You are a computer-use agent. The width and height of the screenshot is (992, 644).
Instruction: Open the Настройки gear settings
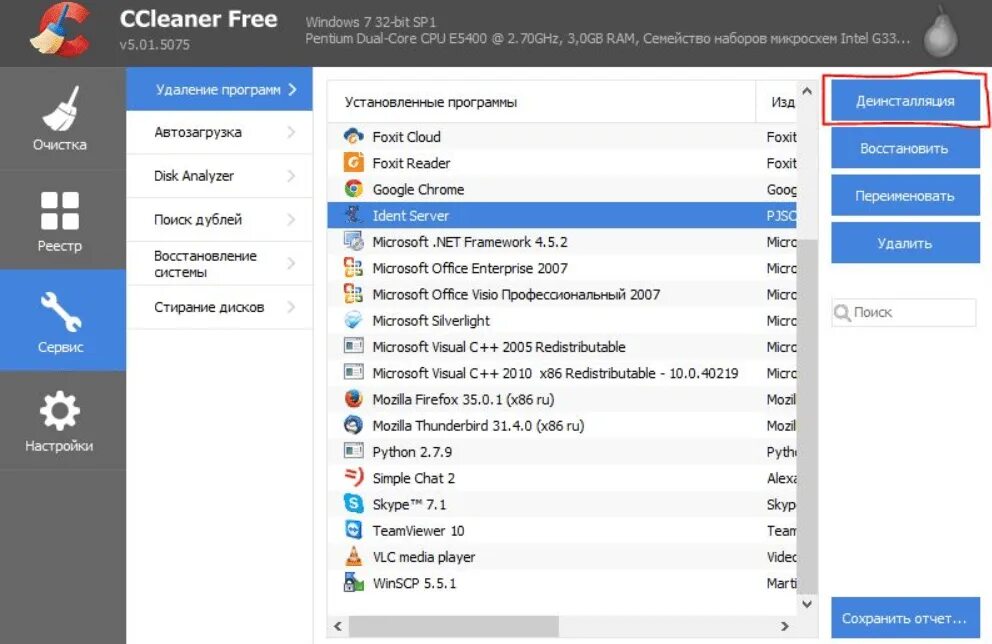point(62,420)
